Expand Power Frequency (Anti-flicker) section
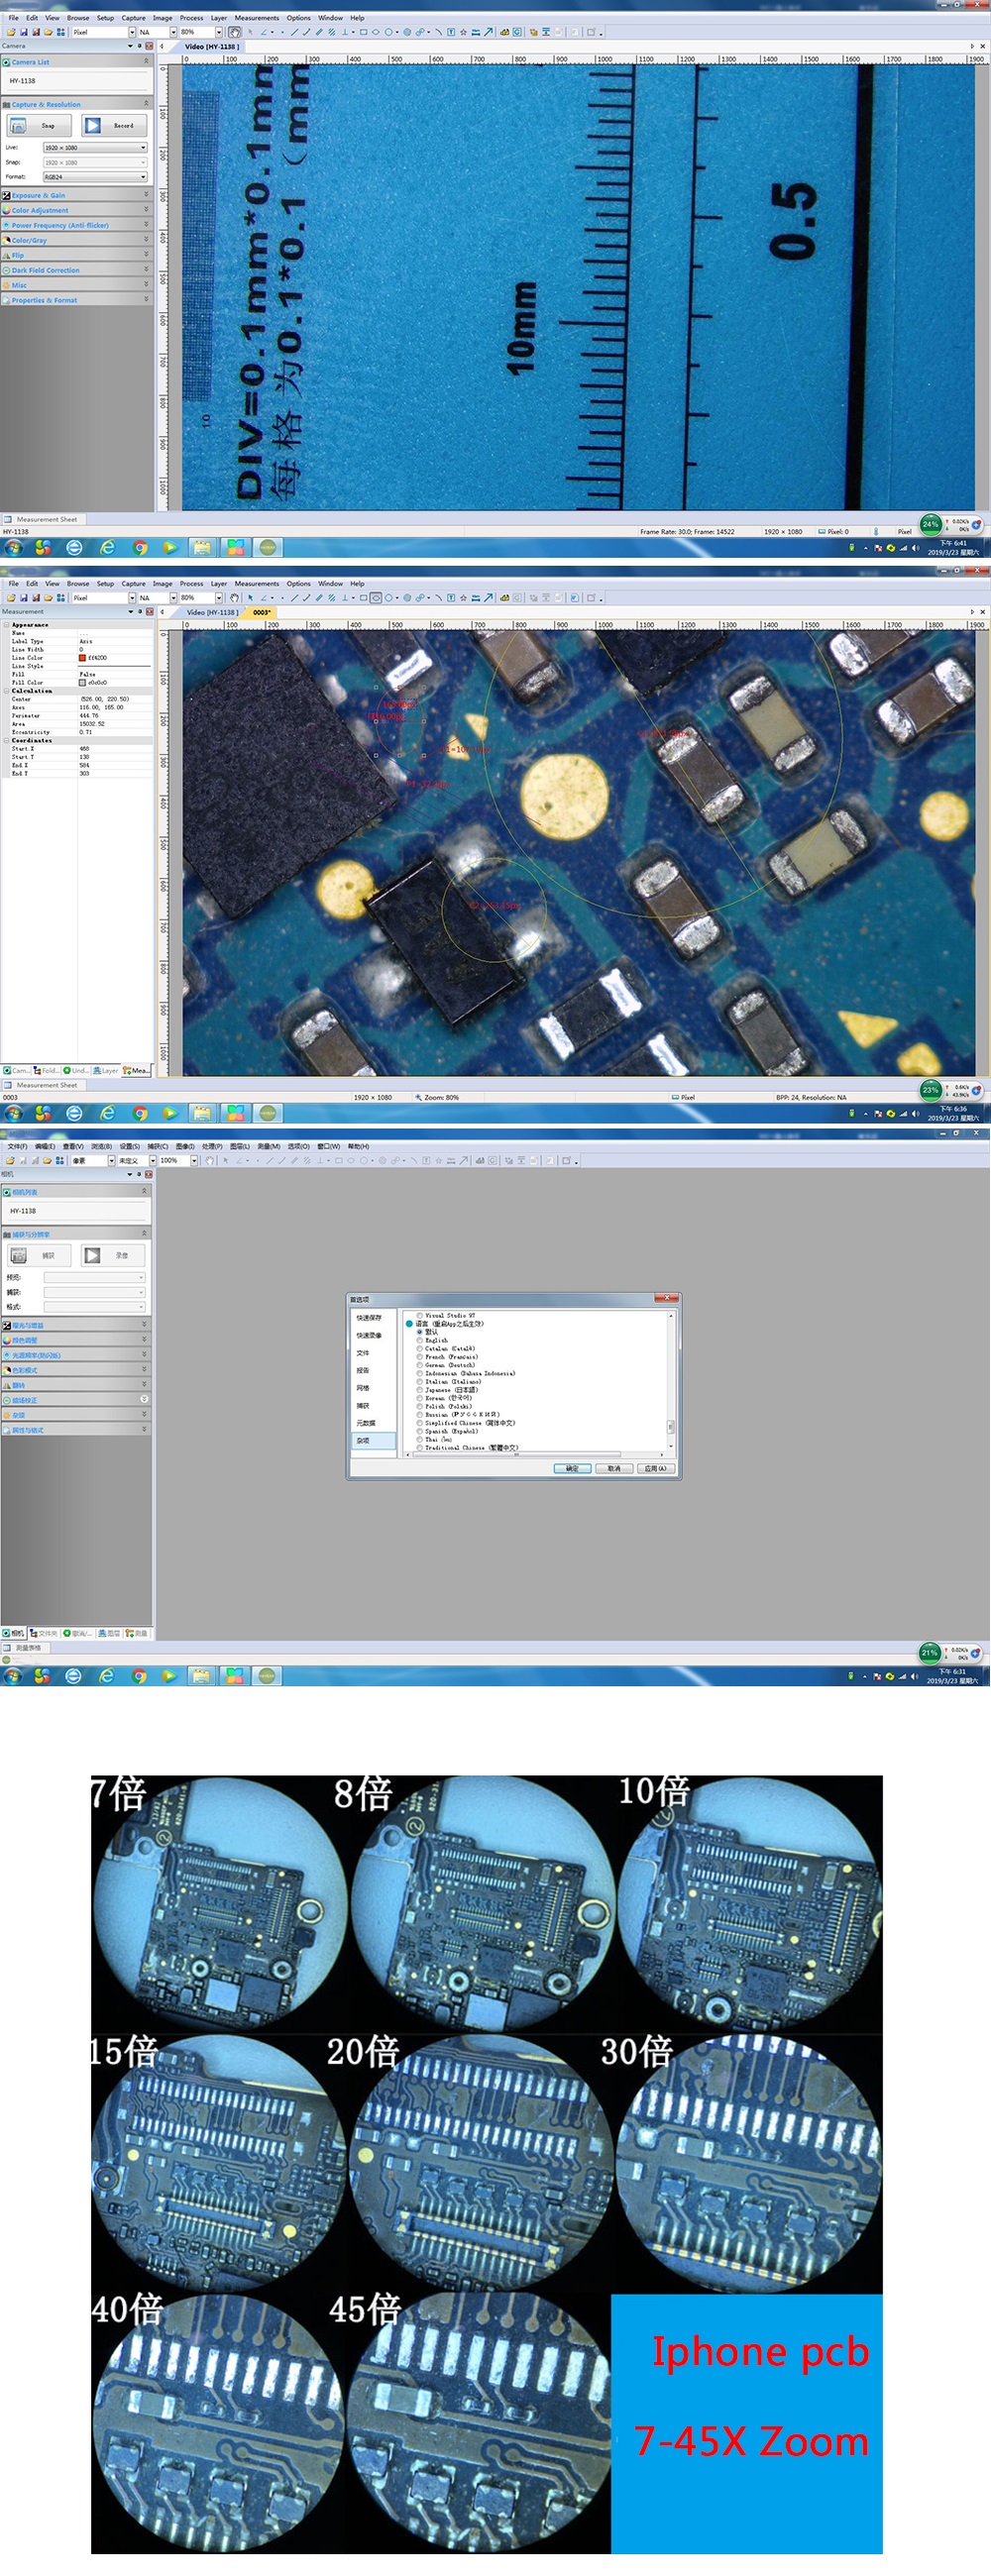This screenshot has width=991, height=2576. [x=76, y=225]
